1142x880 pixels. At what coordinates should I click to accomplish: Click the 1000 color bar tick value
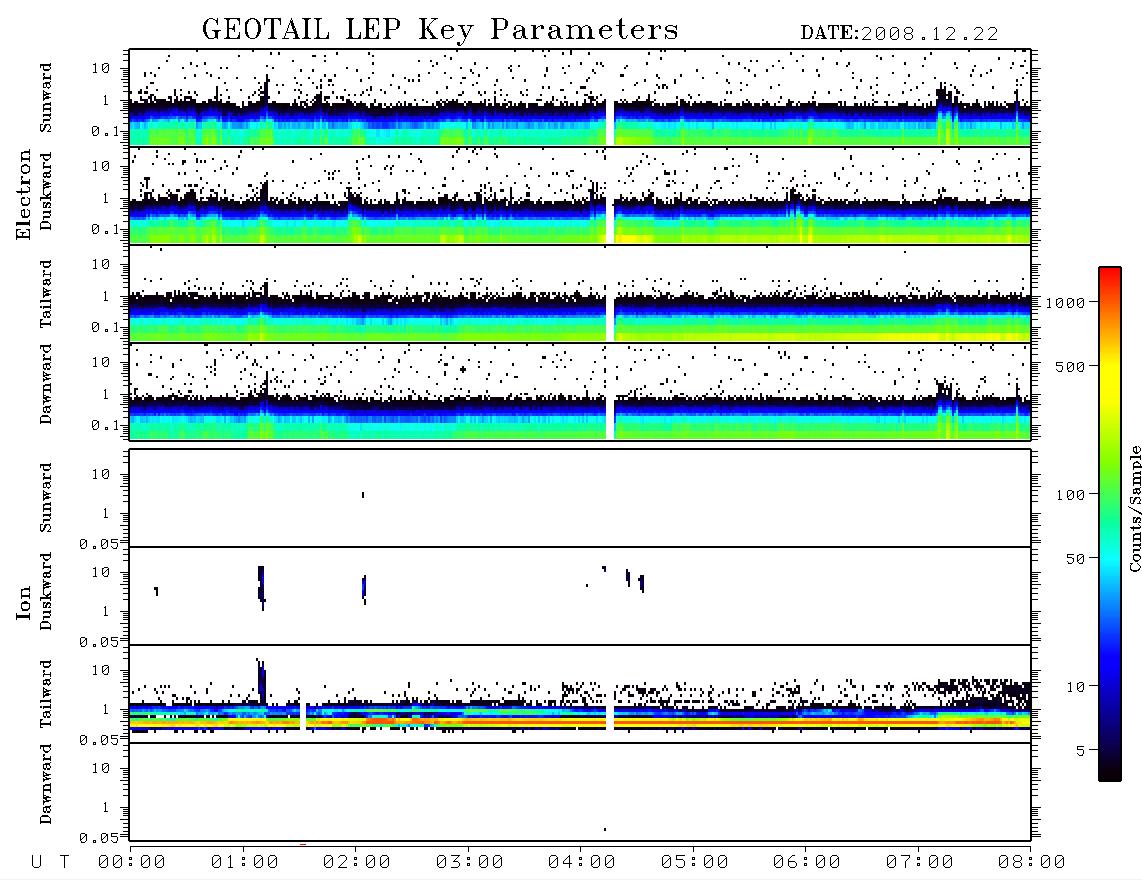pos(1066,302)
